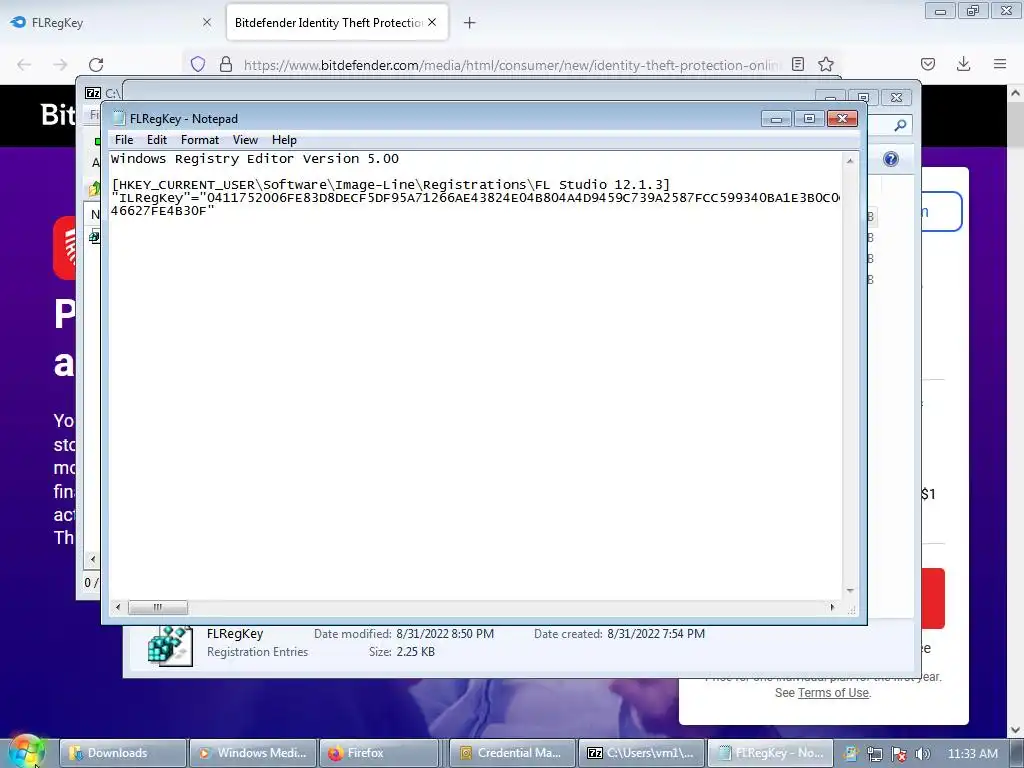The height and width of the screenshot is (768, 1024).
Task: Click Notepad window title bar icon
Action: 118,118
